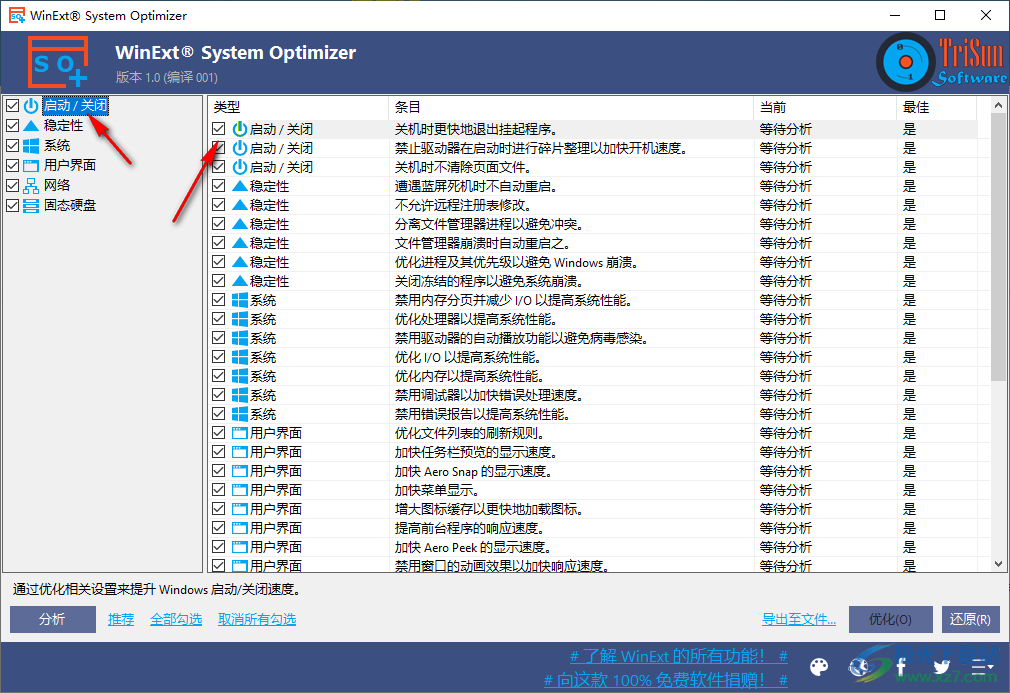Click the Facebook icon in footer
Image resolution: width=1010 pixels, height=693 pixels.
point(900,666)
